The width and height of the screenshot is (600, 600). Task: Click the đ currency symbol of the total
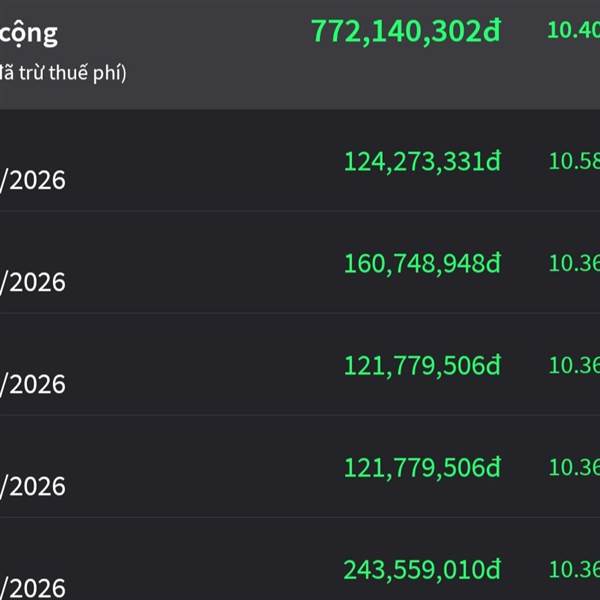tap(490, 31)
